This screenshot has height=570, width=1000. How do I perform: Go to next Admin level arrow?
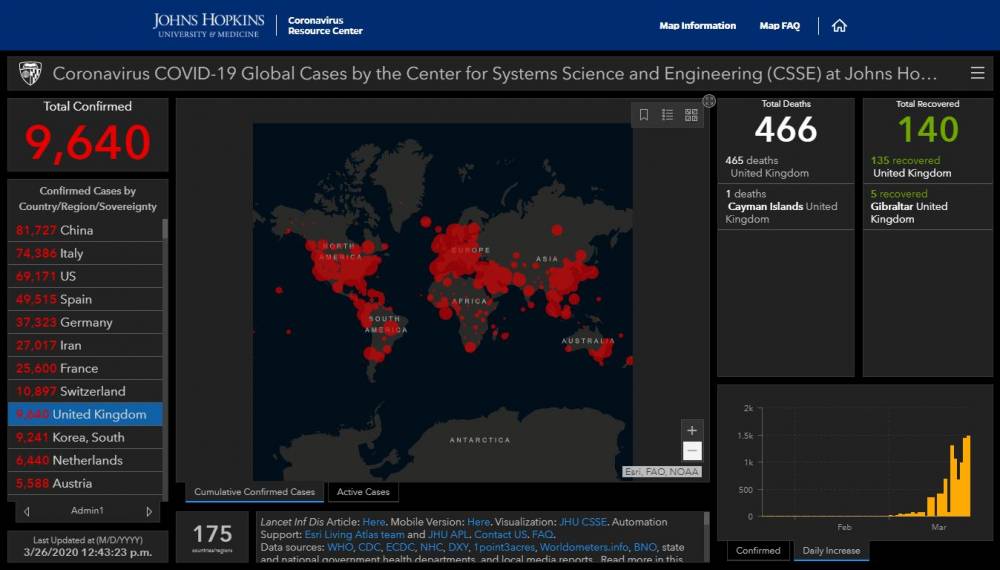coord(149,511)
